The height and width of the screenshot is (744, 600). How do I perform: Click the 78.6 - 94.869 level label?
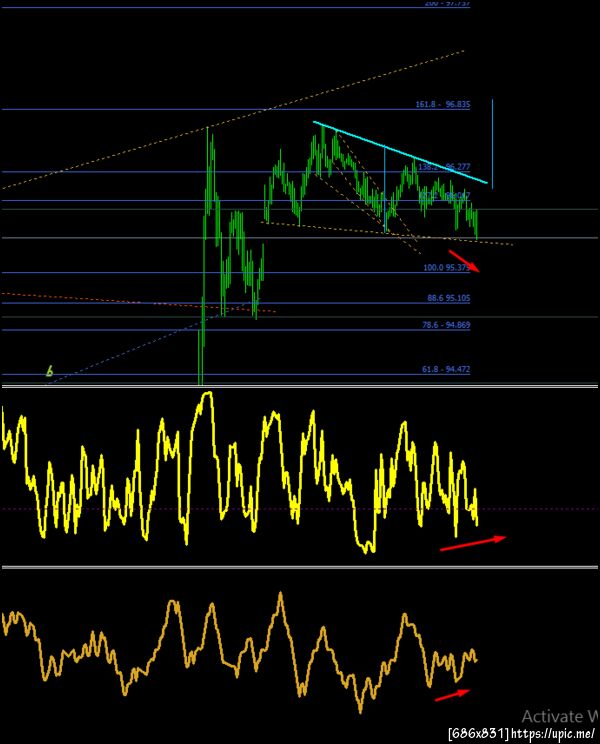446,325
